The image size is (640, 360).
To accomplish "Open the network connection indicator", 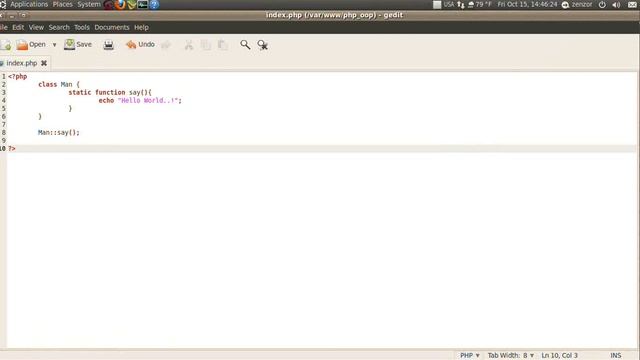I will pyautogui.click(x=461, y=5).
